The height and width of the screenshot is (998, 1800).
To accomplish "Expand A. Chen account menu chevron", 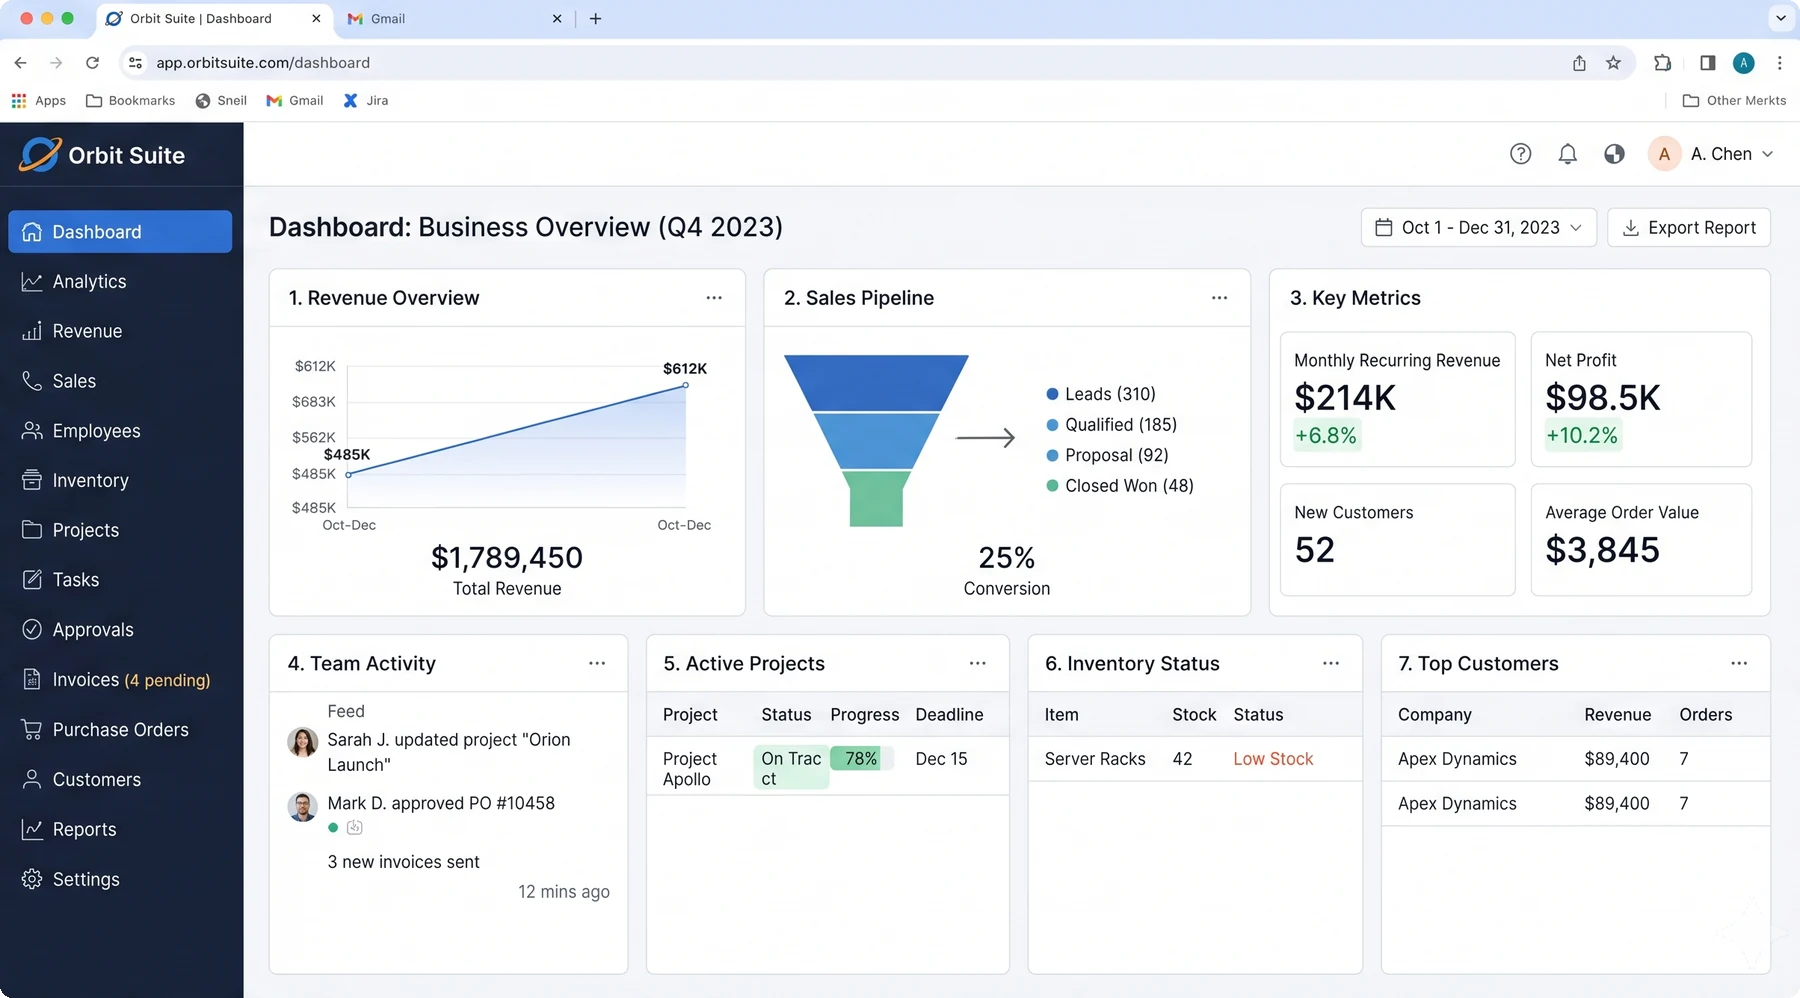I will pos(1768,154).
